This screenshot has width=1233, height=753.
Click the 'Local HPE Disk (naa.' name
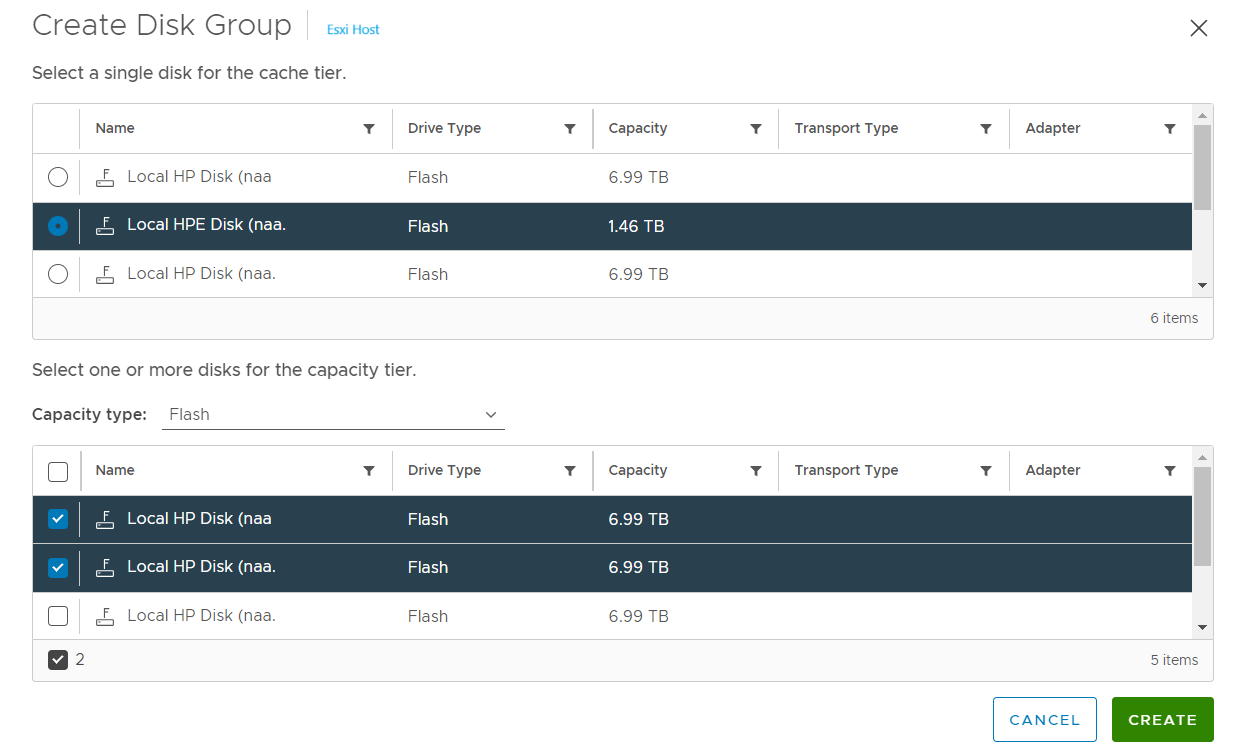pyautogui.click(x=207, y=225)
